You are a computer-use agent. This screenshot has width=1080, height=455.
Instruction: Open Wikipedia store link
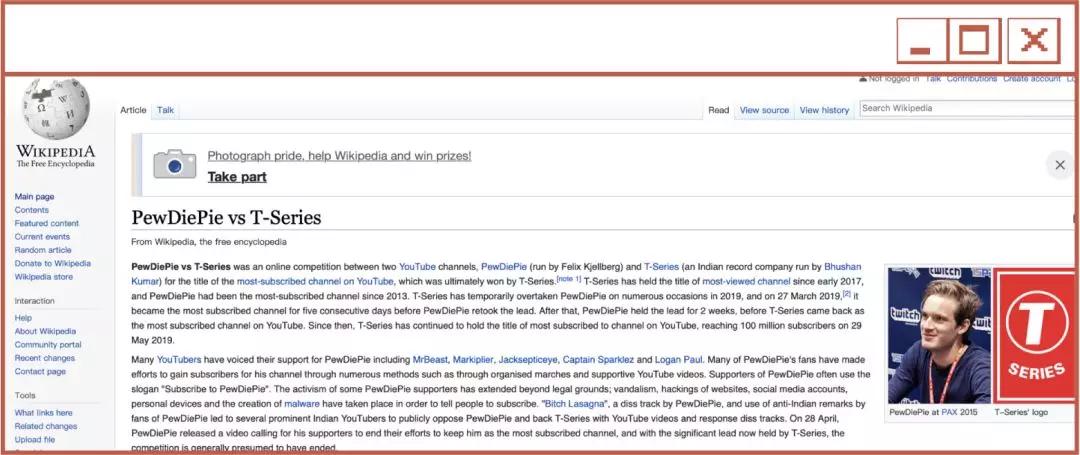click(43, 277)
